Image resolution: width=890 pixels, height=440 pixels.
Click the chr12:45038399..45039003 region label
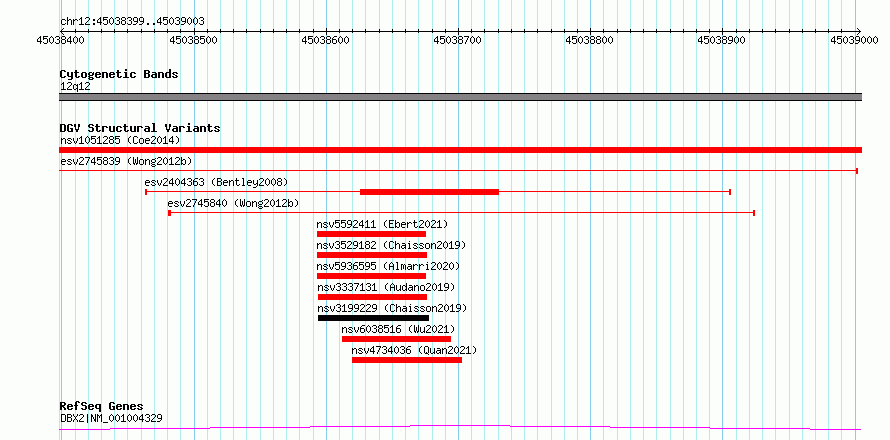[132, 22]
